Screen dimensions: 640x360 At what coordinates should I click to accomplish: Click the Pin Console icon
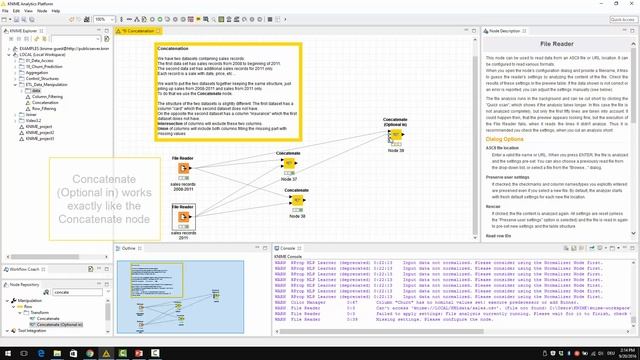(591, 248)
